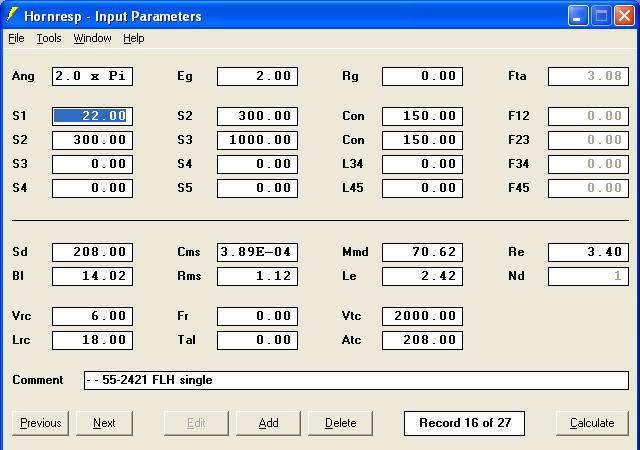This screenshot has height=450, width=640.
Task: Select the Mmd field with 70.62
Action: pos(422,252)
